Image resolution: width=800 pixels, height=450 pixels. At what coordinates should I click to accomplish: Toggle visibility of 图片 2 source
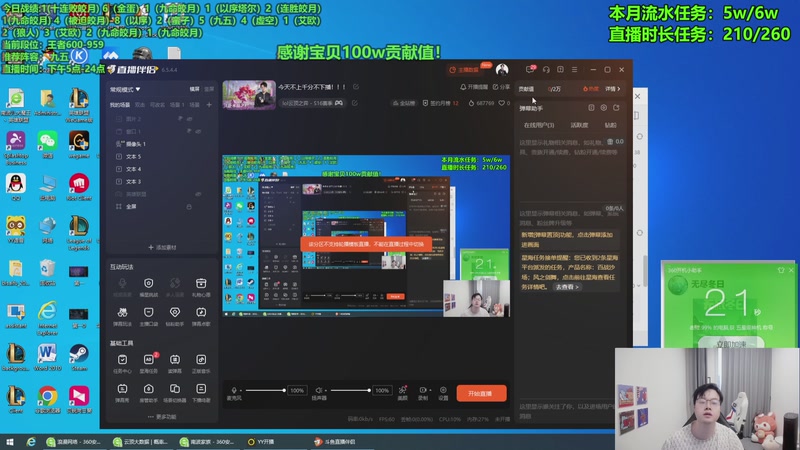pos(189,118)
